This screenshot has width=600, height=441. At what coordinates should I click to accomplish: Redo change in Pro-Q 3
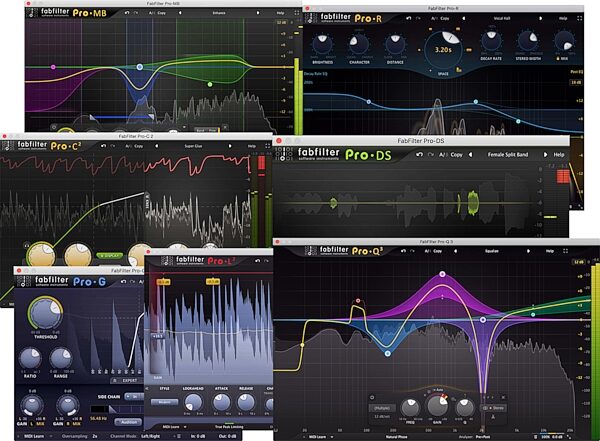[412, 251]
